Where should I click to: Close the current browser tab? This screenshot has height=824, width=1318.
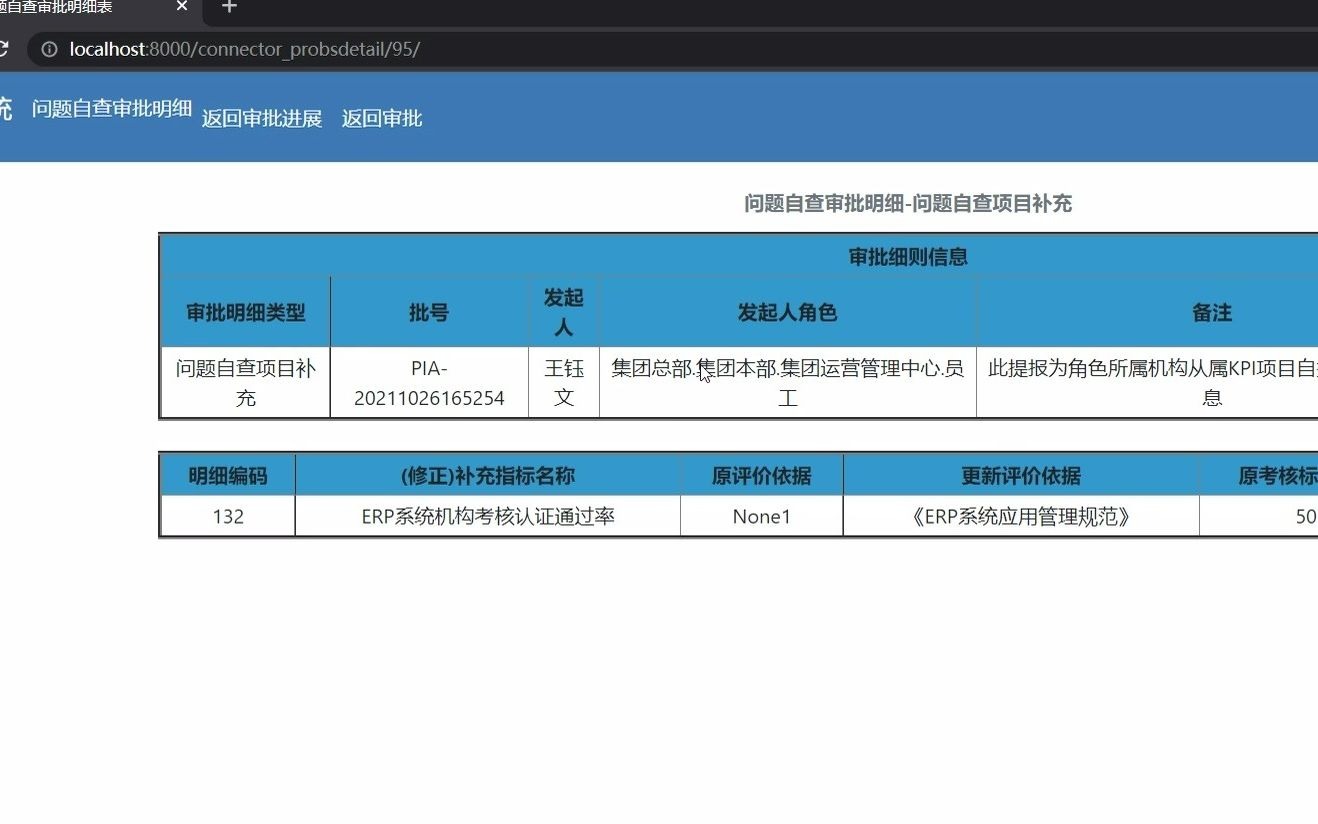coord(181,6)
